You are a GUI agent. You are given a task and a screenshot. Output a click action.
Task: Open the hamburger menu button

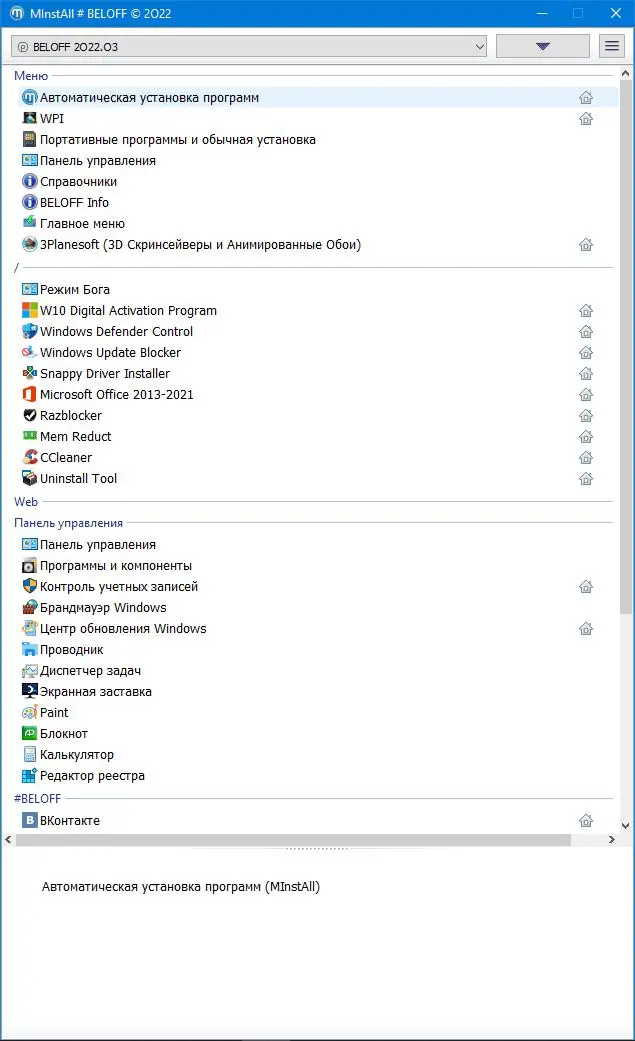(x=612, y=46)
